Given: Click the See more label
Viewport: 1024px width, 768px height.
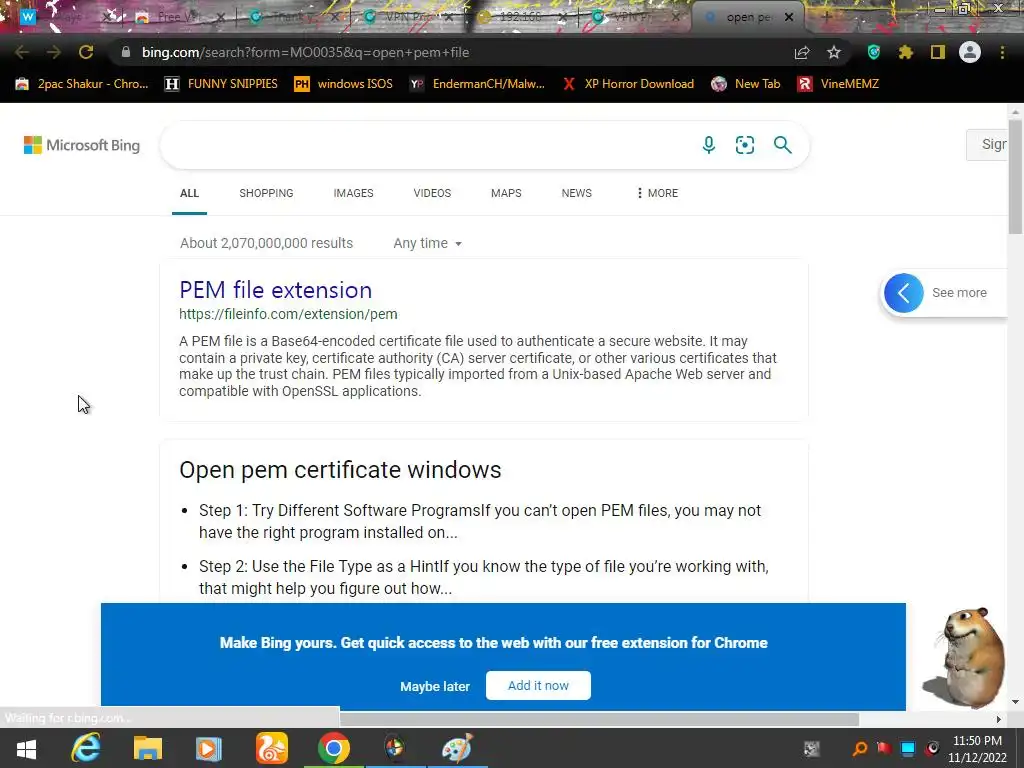Looking at the screenshot, I should tap(959, 293).
